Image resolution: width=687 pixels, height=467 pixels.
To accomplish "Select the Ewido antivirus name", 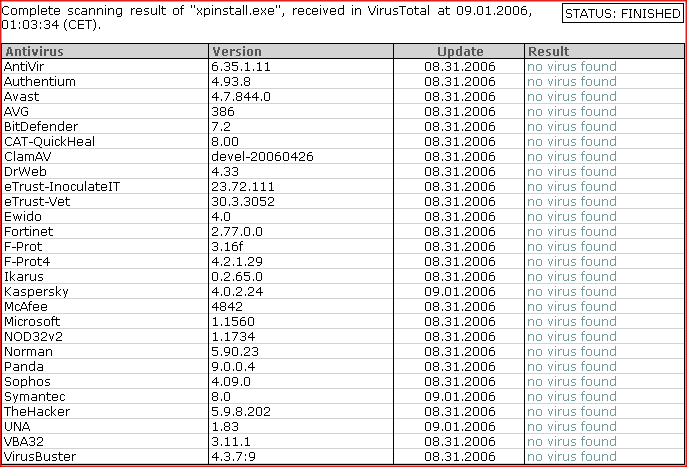I will coord(23,216).
